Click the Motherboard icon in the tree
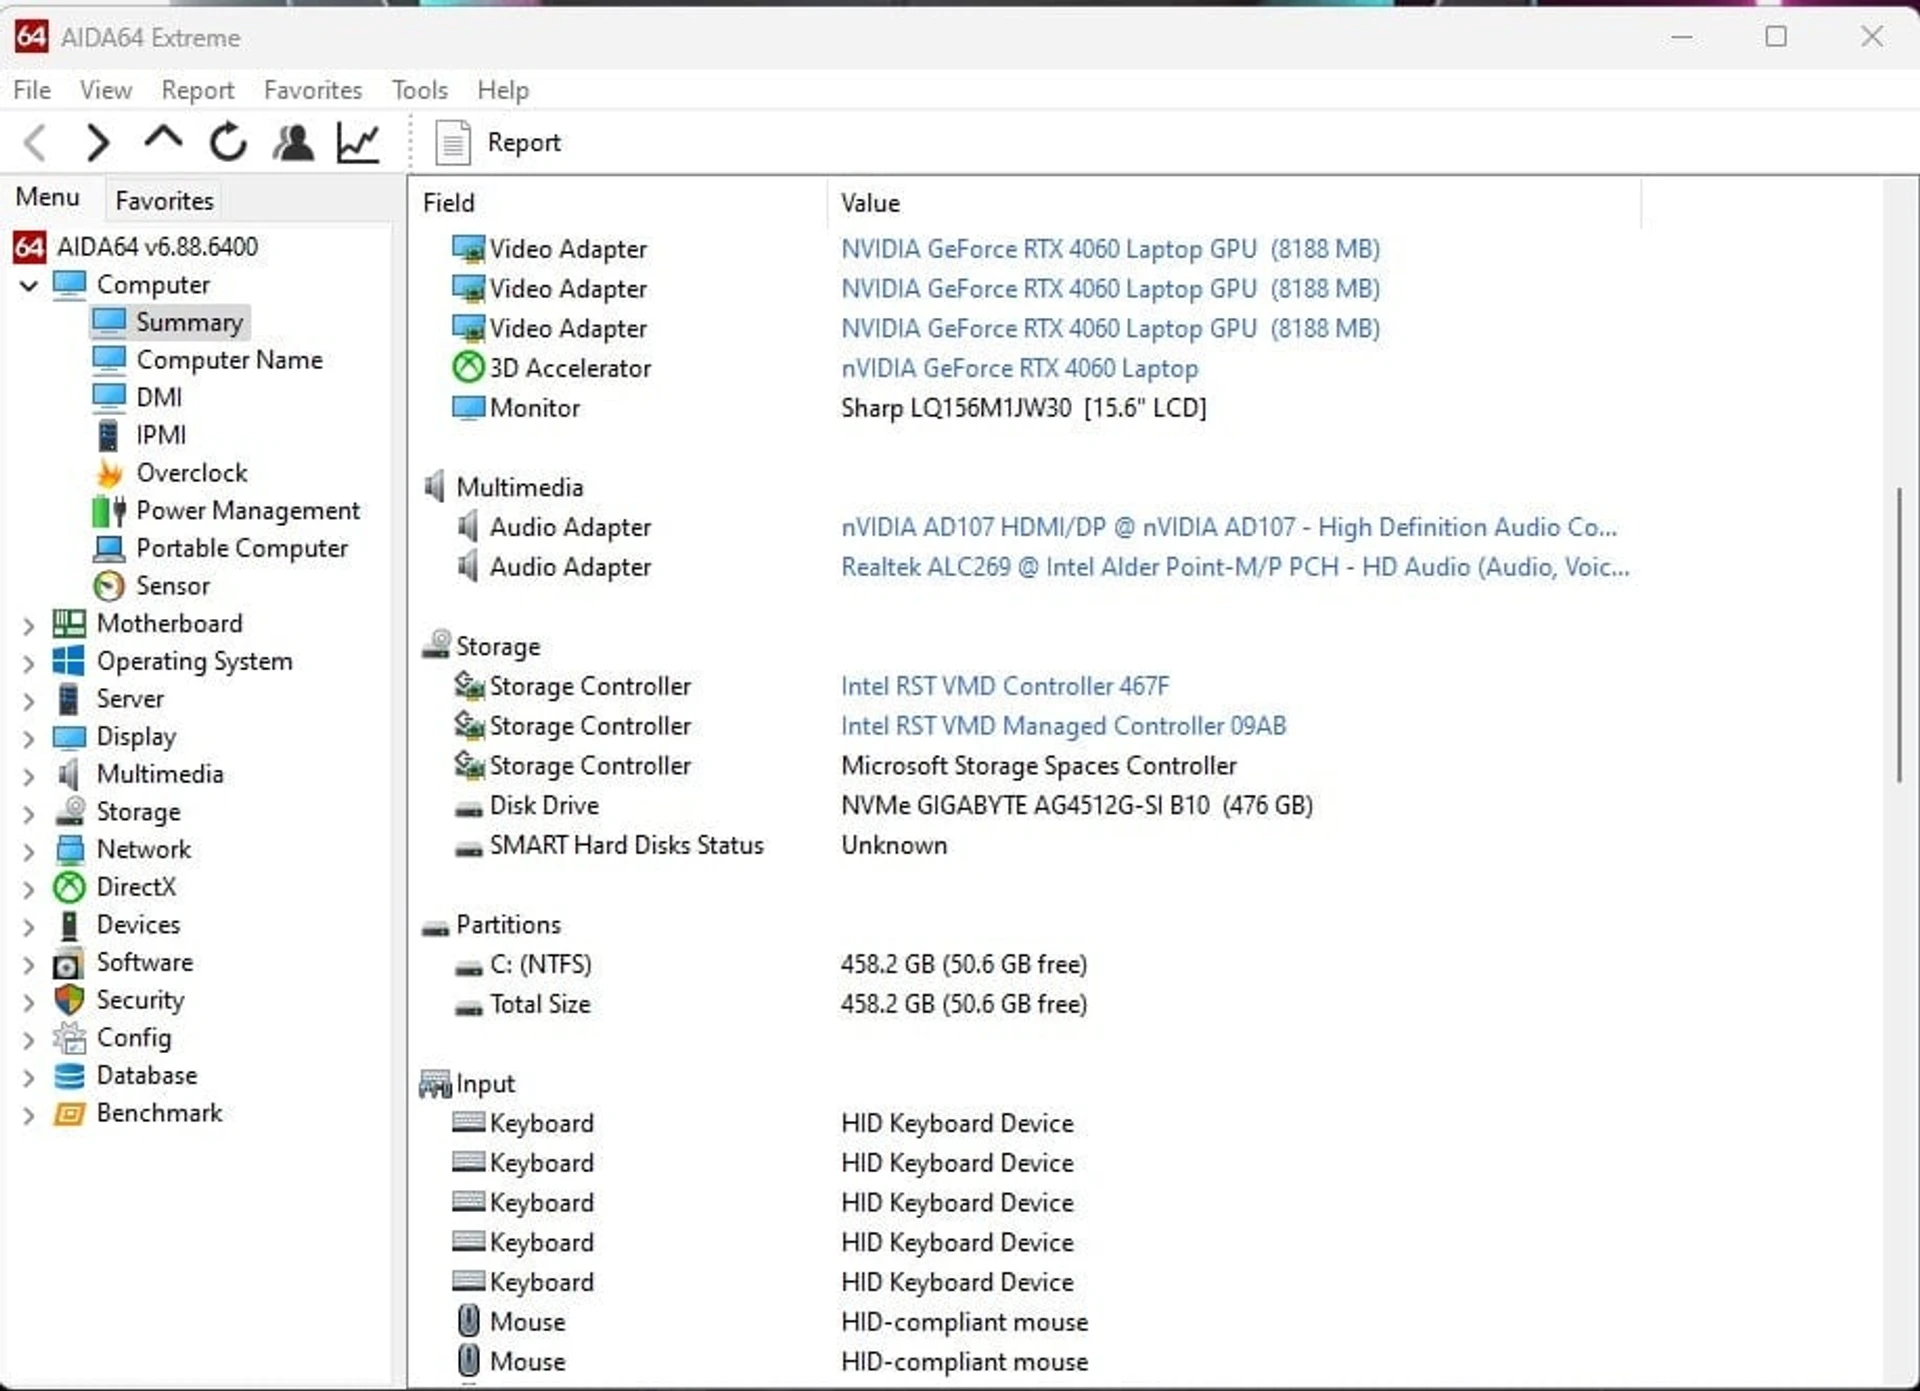Viewport: 1920px width, 1391px height. pos(69,624)
